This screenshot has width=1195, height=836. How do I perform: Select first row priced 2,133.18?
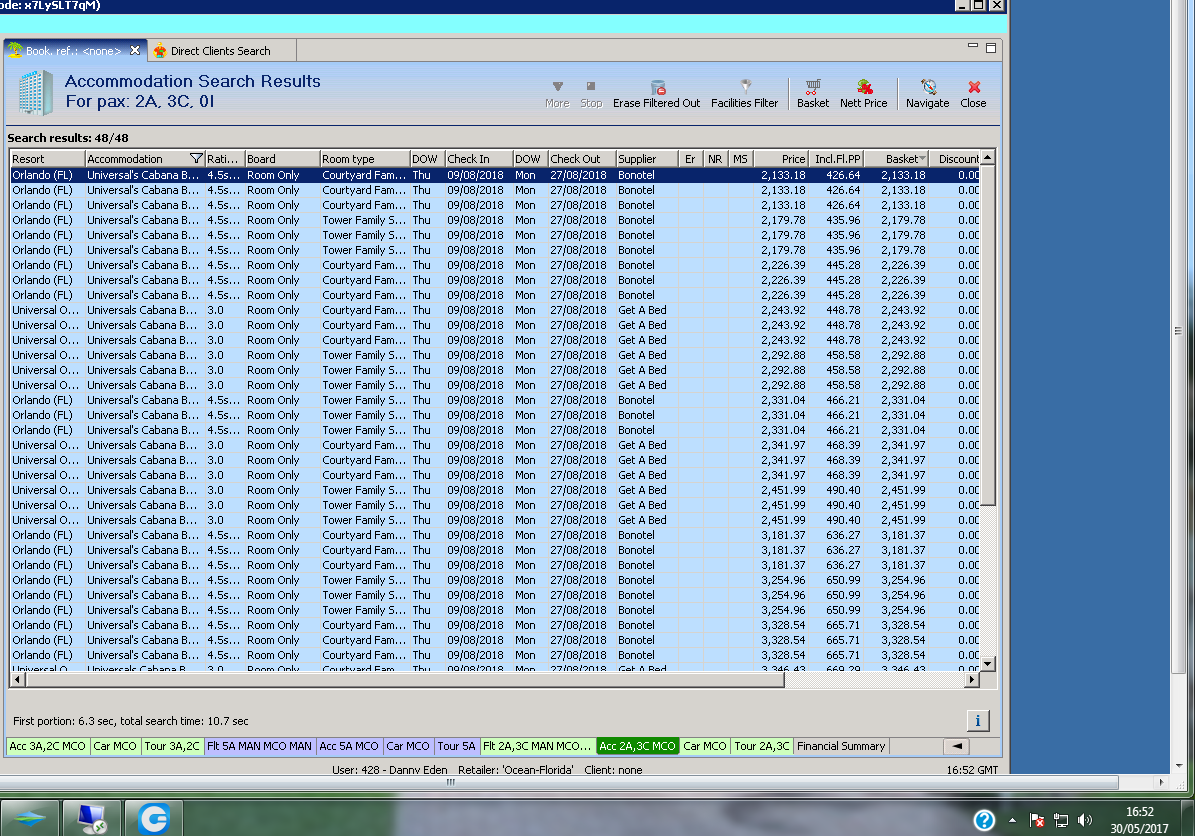(495, 175)
